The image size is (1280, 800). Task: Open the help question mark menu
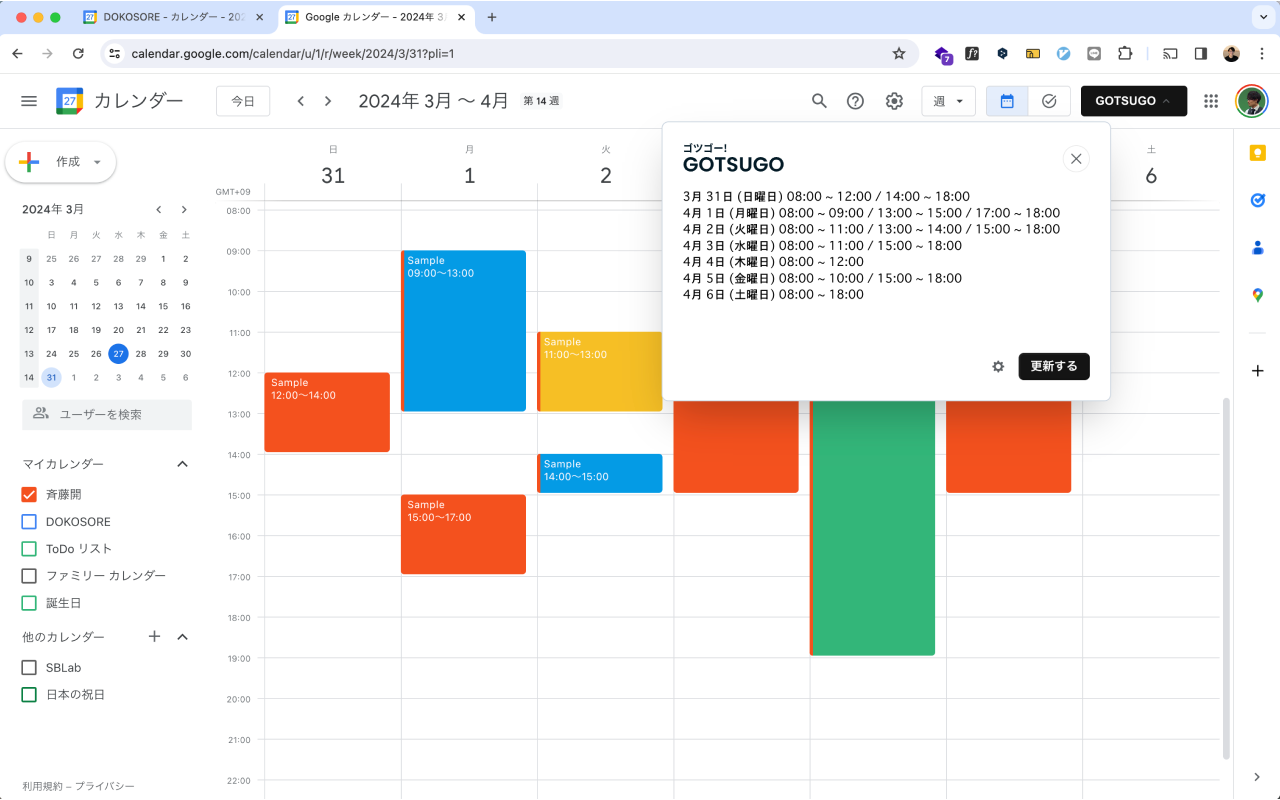[855, 101]
